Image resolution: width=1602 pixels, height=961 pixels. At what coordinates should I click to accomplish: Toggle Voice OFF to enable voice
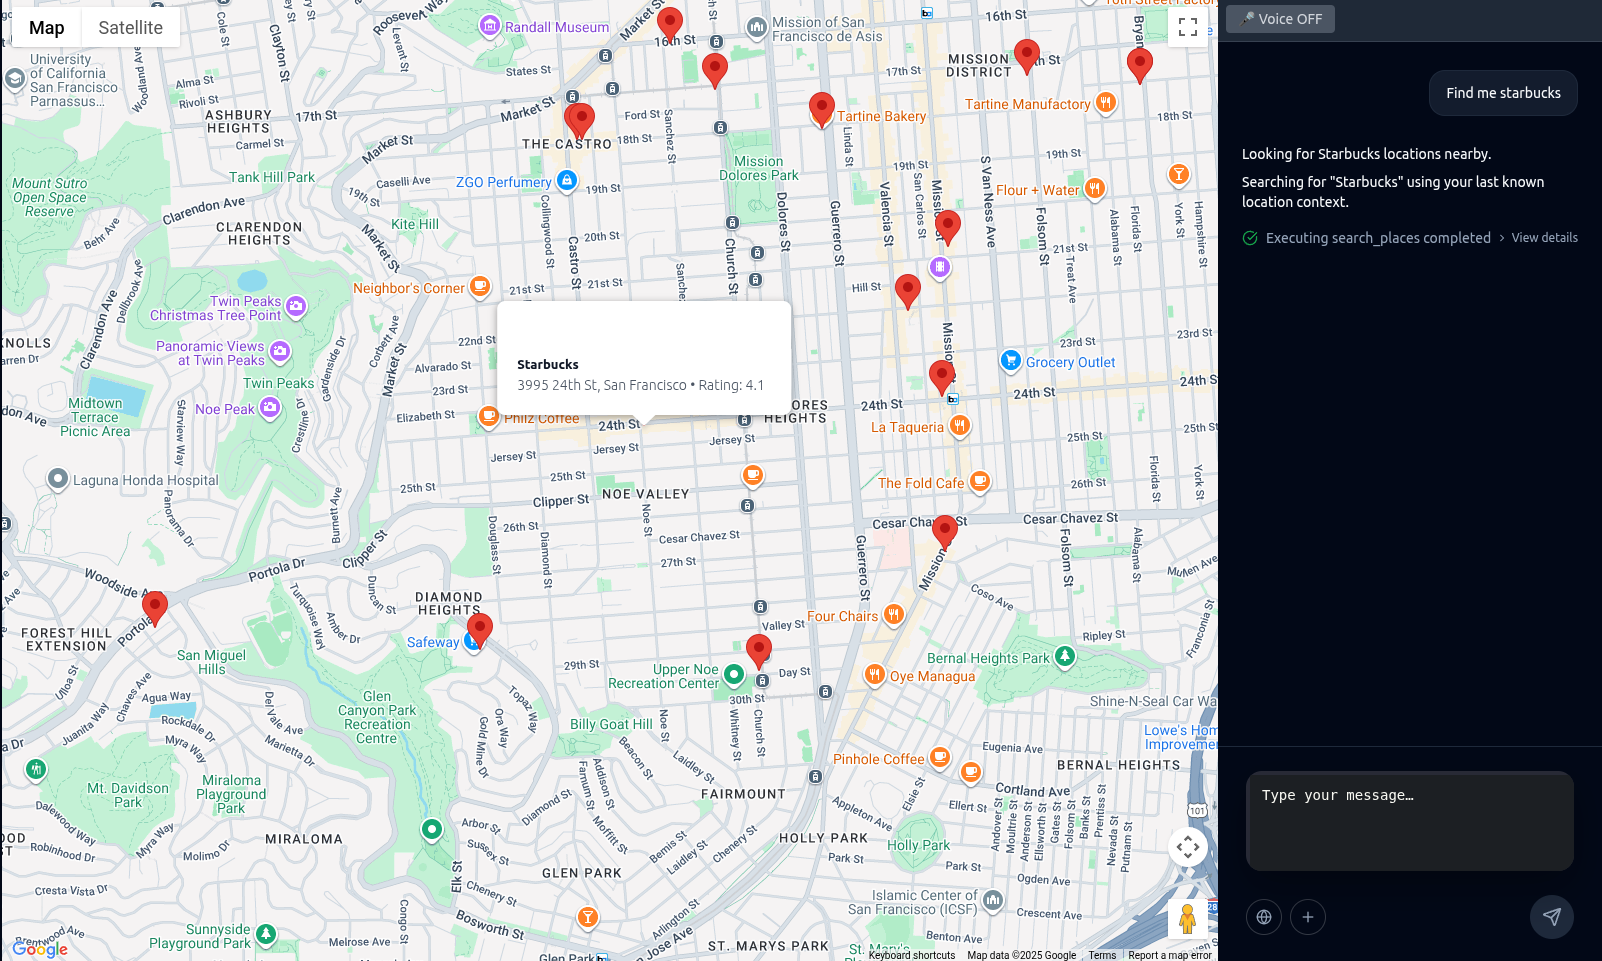pyautogui.click(x=1280, y=18)
